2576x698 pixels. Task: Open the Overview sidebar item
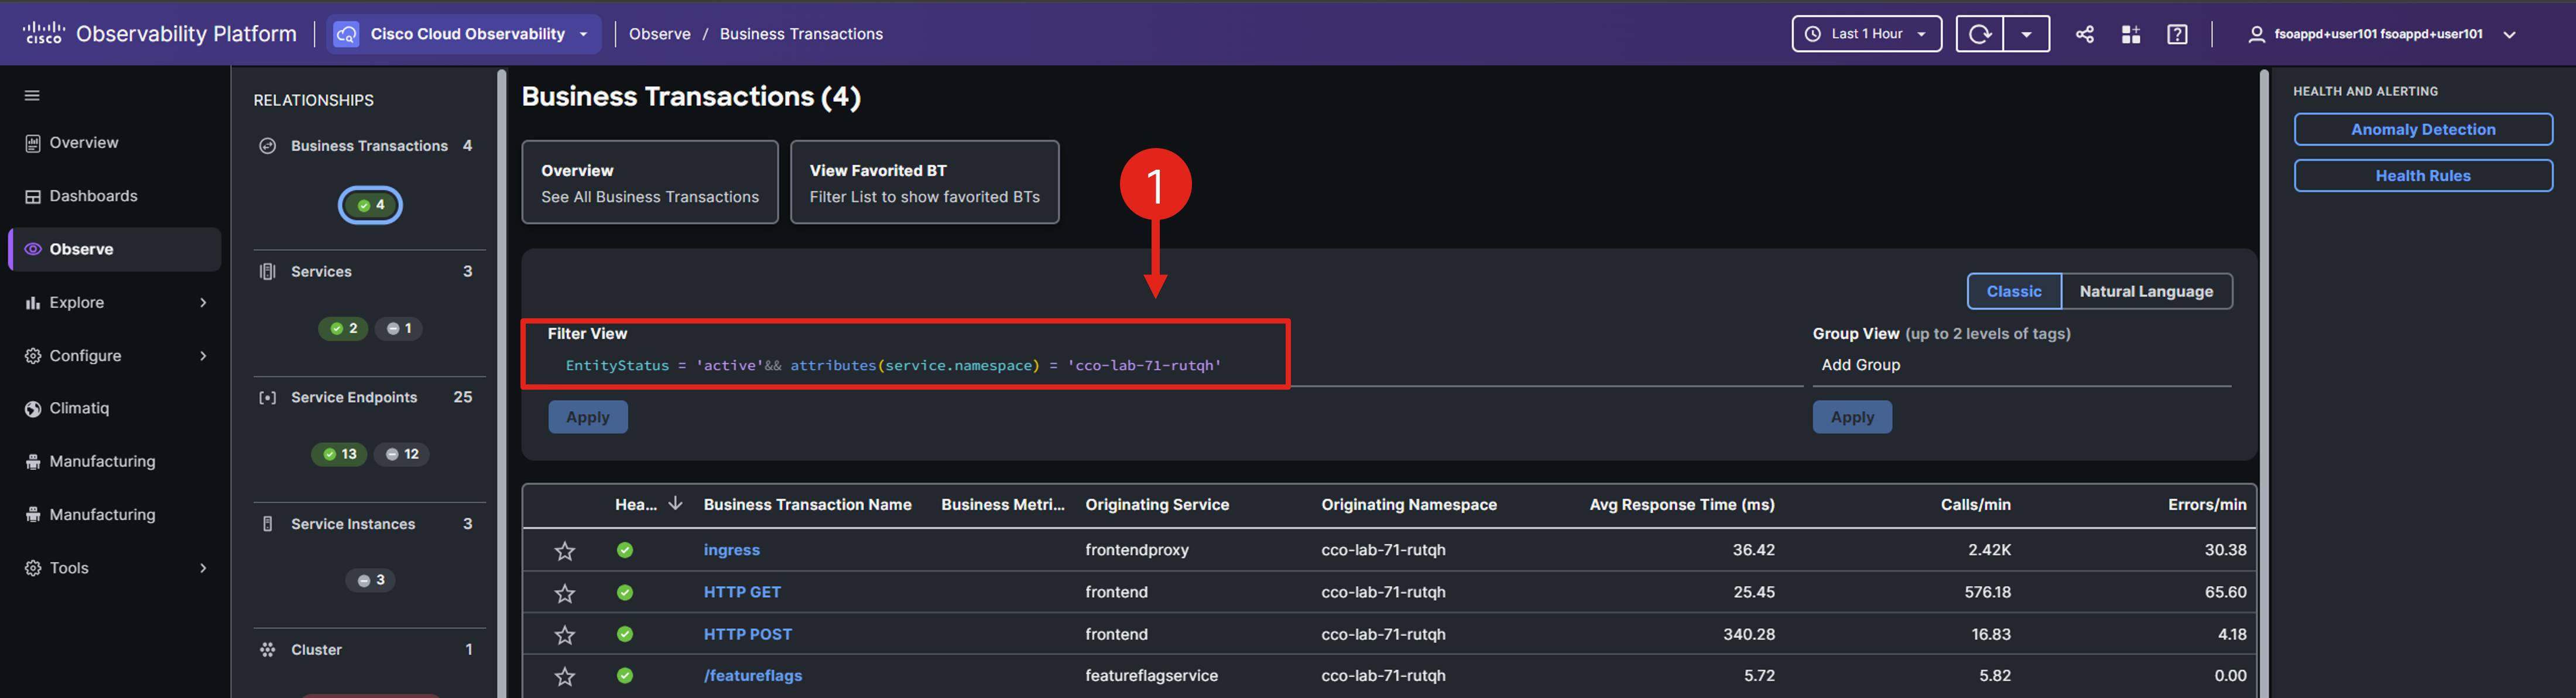pos(84,143)
